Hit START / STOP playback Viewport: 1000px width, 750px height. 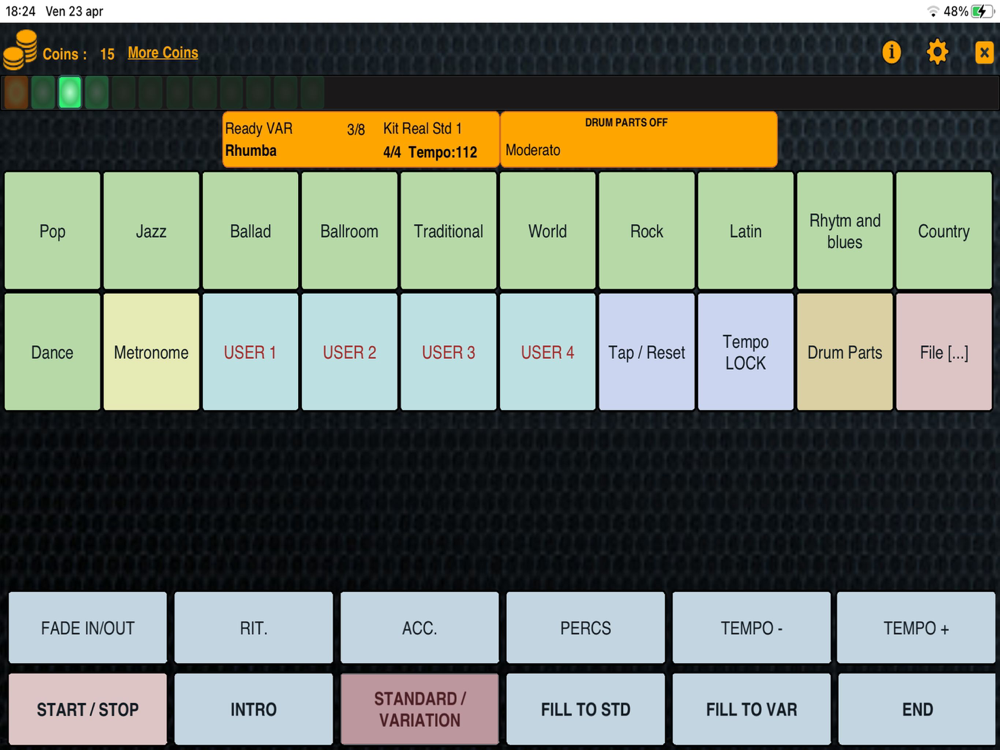88,709
